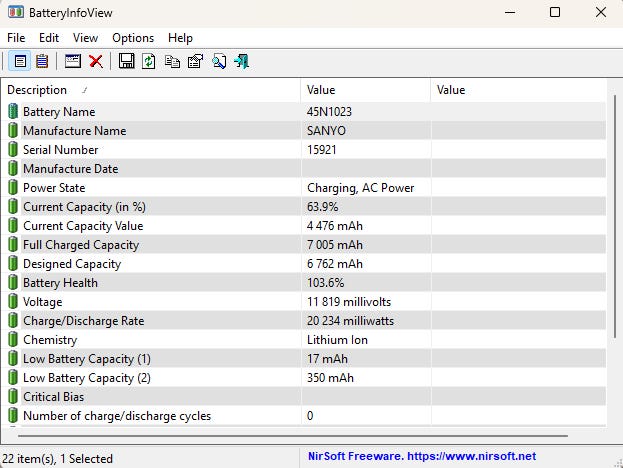
Task: Open the Help menu
Action: point(180,38)
